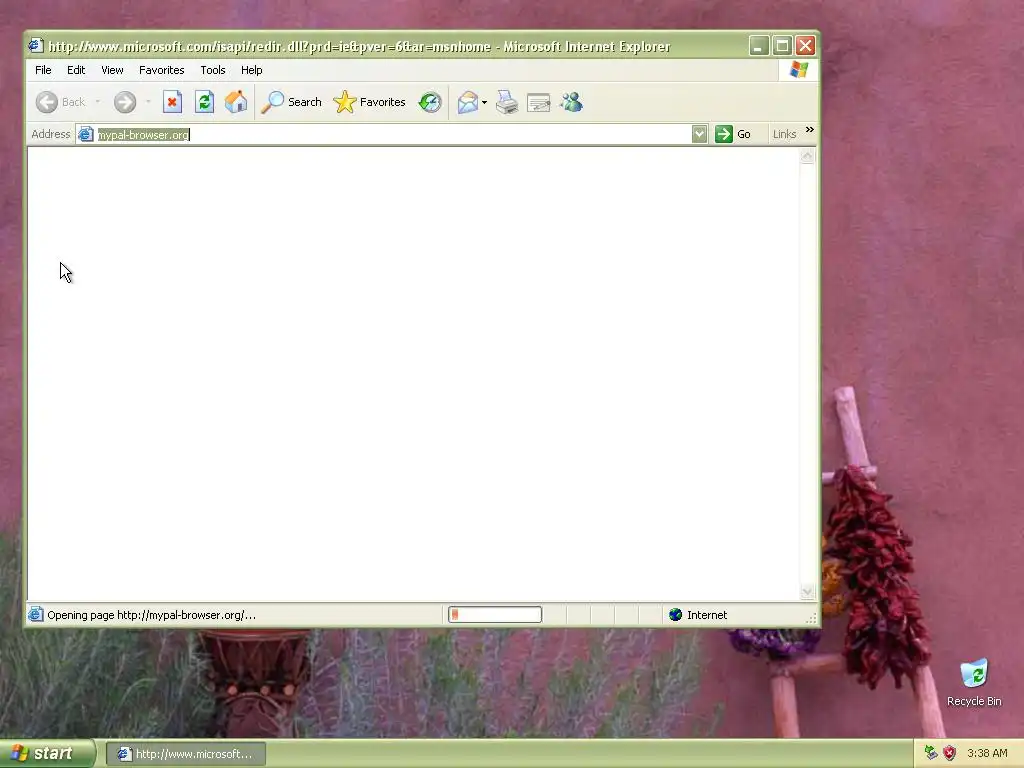Click the Windows flag logo throbber
Screen dimensions: 1024x768
click(799, 69)
